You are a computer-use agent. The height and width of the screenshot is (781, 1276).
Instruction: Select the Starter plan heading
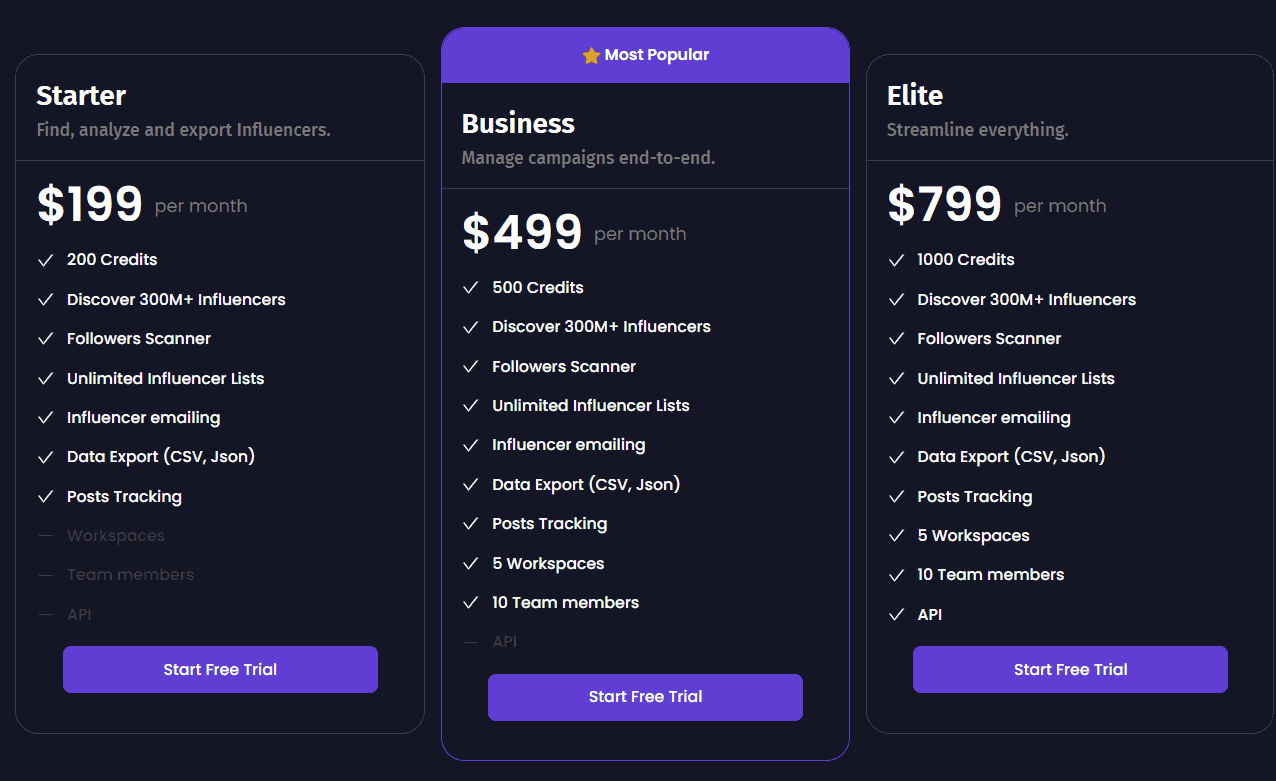pos(81,95)
